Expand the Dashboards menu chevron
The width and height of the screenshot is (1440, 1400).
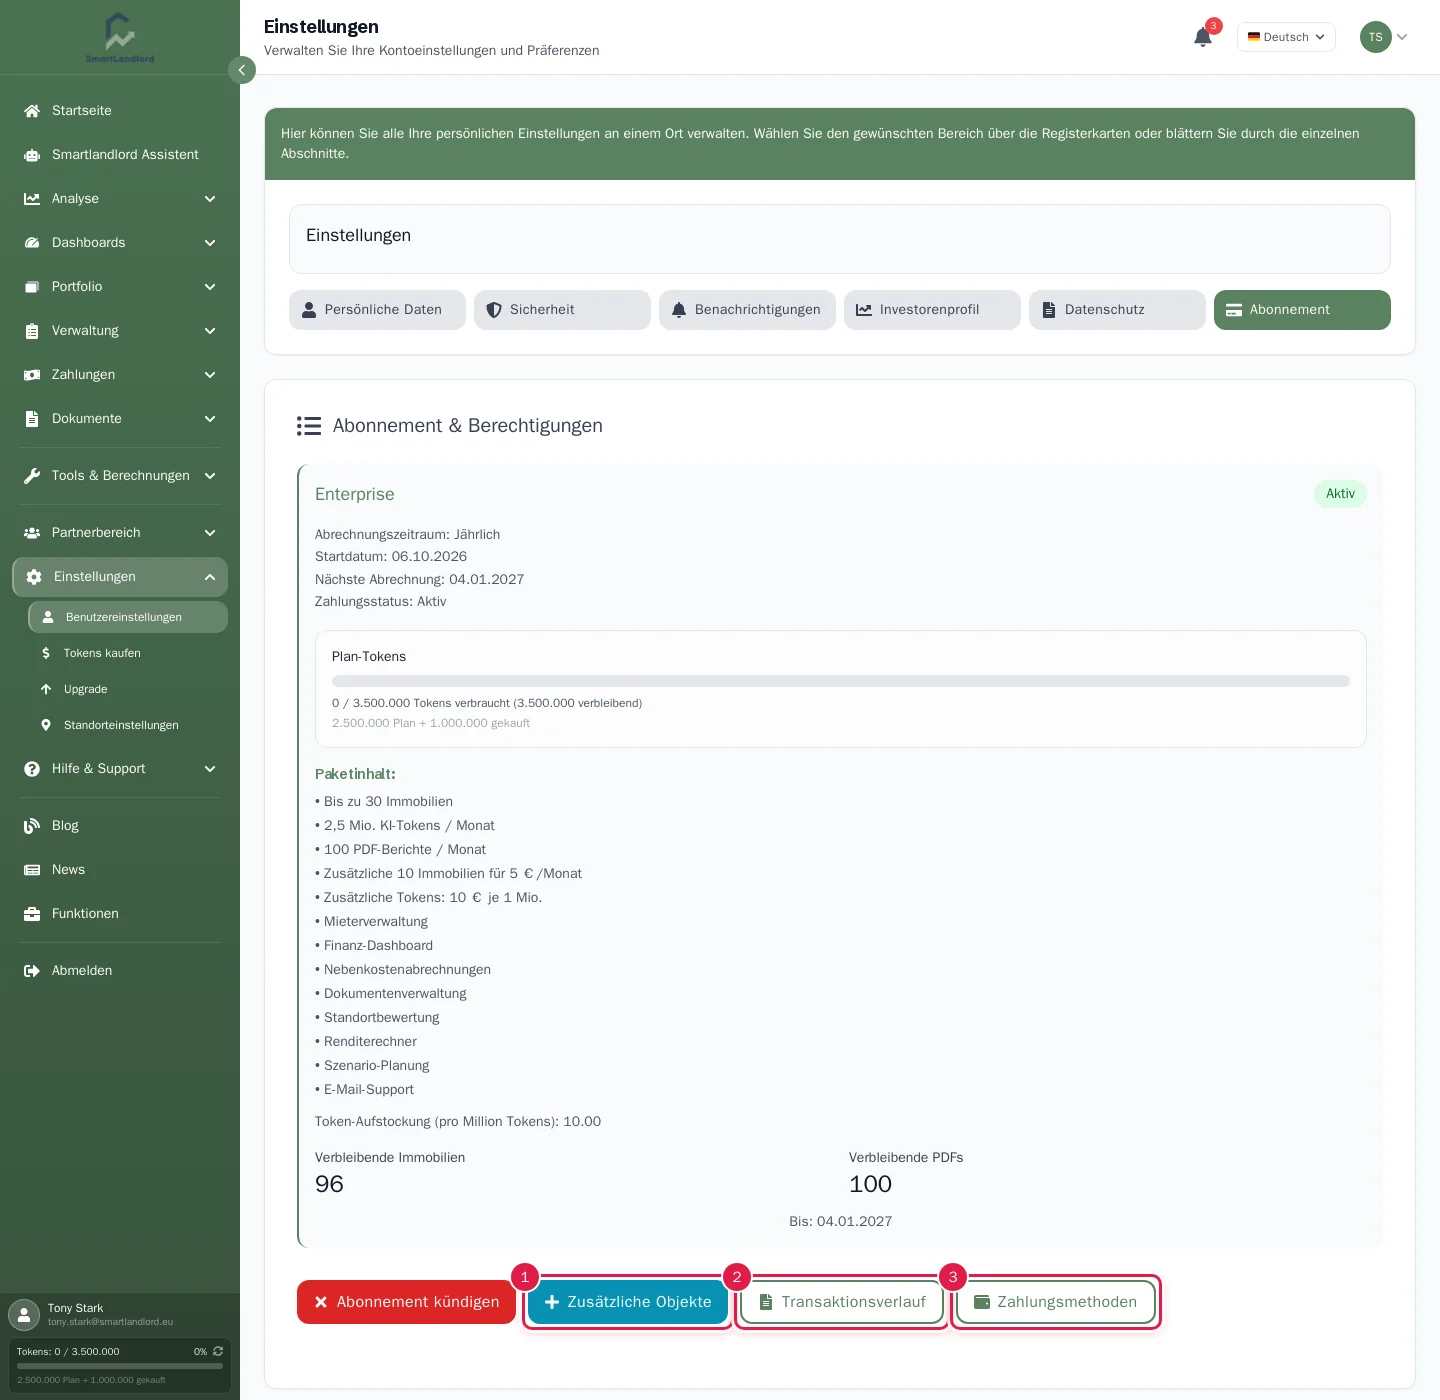point(210,243)
